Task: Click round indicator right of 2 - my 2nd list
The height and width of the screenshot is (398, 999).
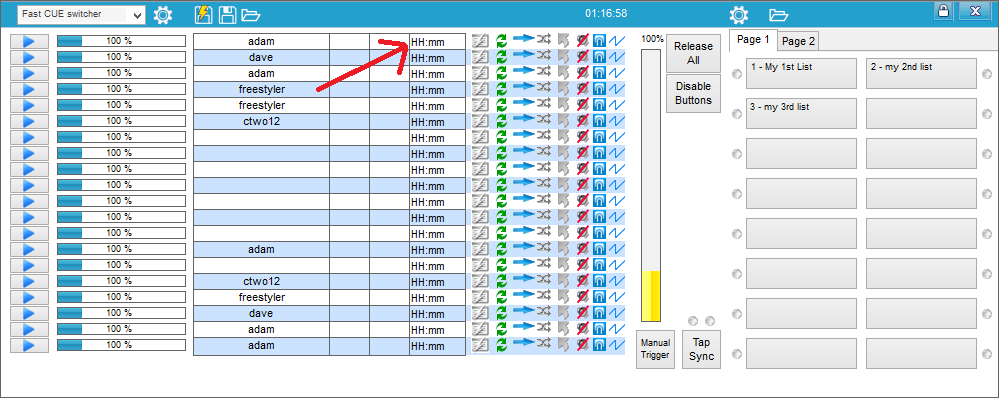Action: click(x=987, y=74)
